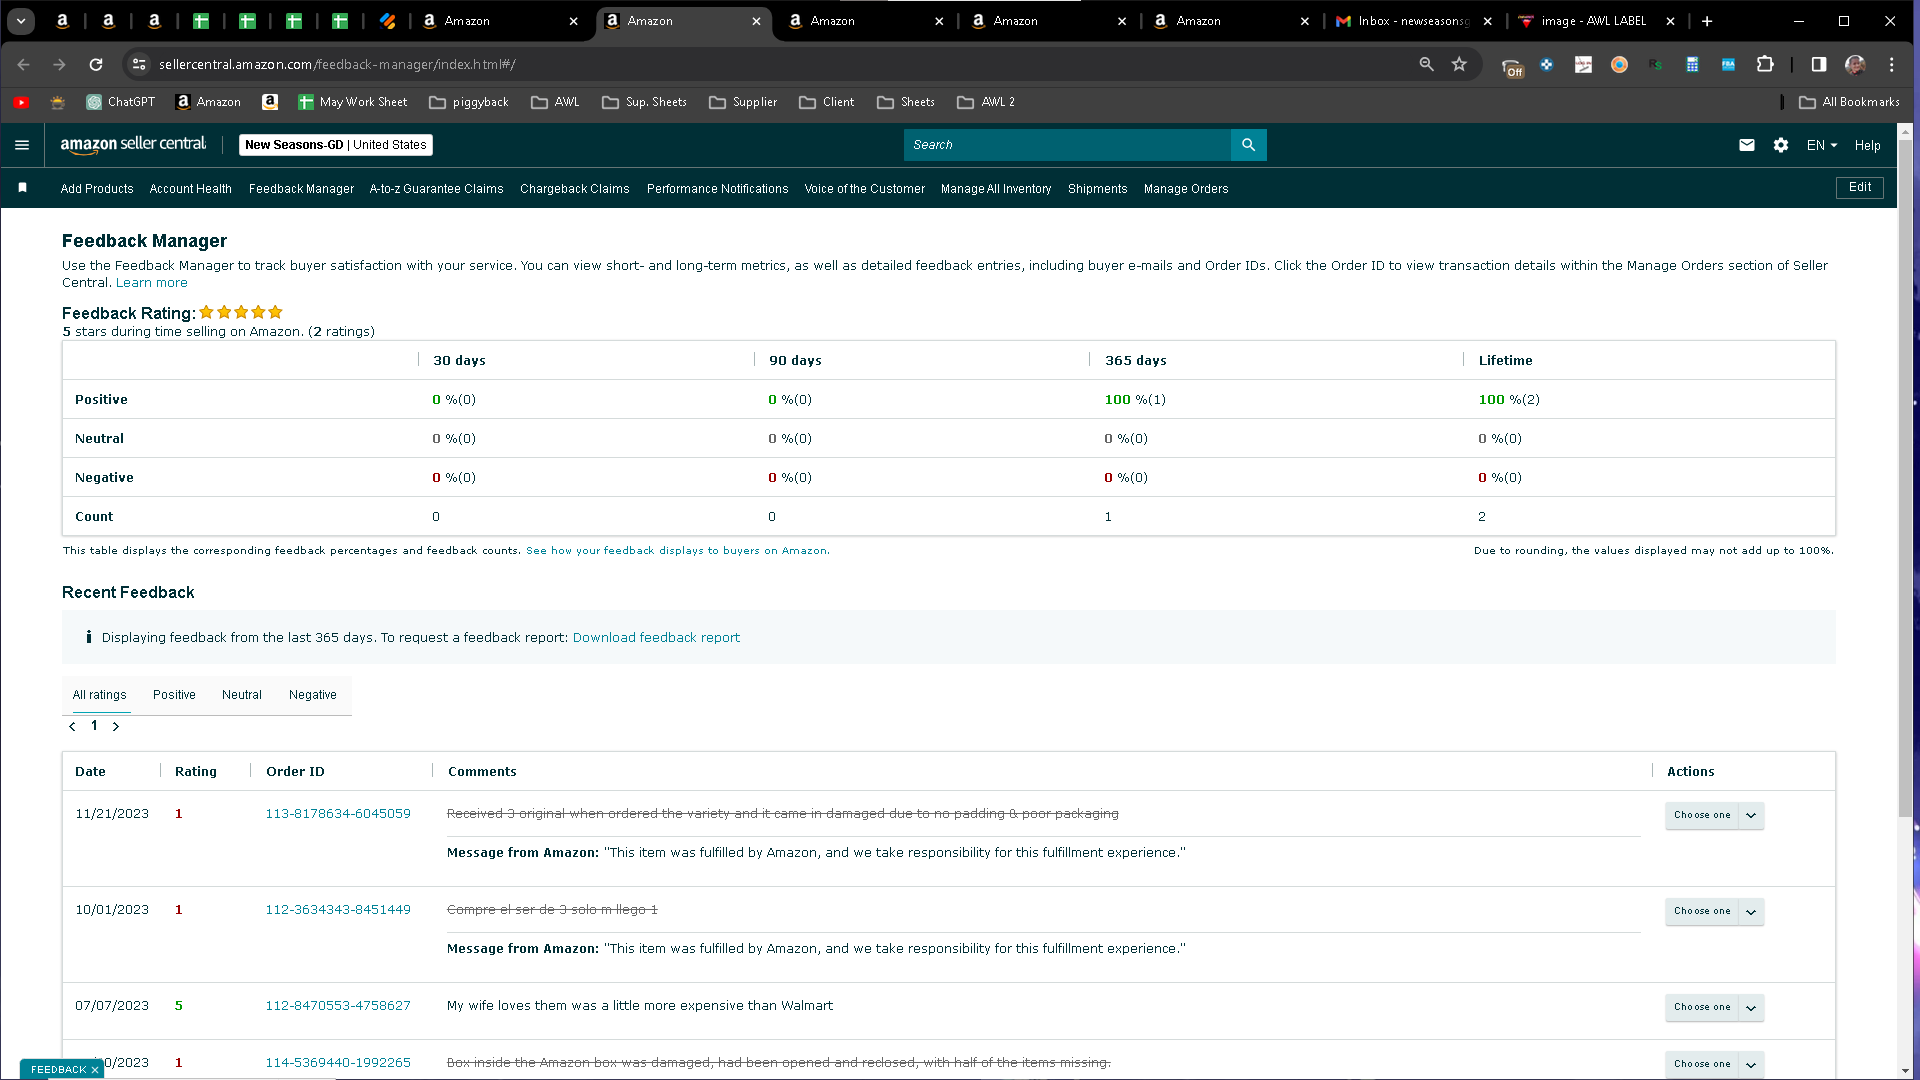Viewport: 1920px width, 1080px height.
Task: Open the Supplier bookmark folder
Action: [743, 102]
